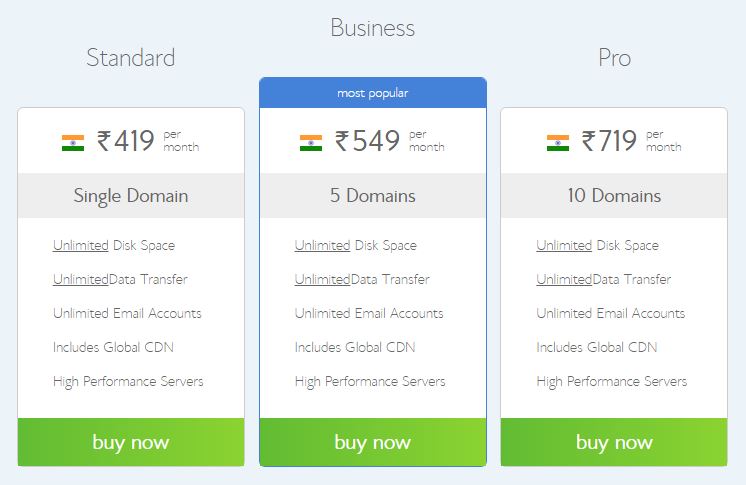Click the India flag icon in Standard plan

(73, 143)
